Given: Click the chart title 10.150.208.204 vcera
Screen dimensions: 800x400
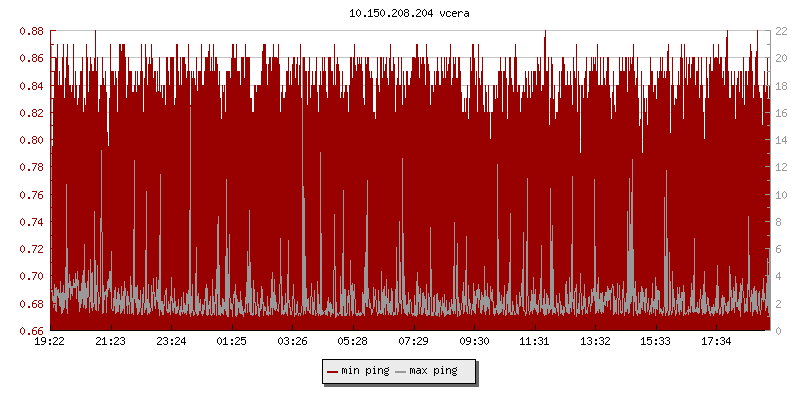Looking at the screenshot, I should point(400,12).
